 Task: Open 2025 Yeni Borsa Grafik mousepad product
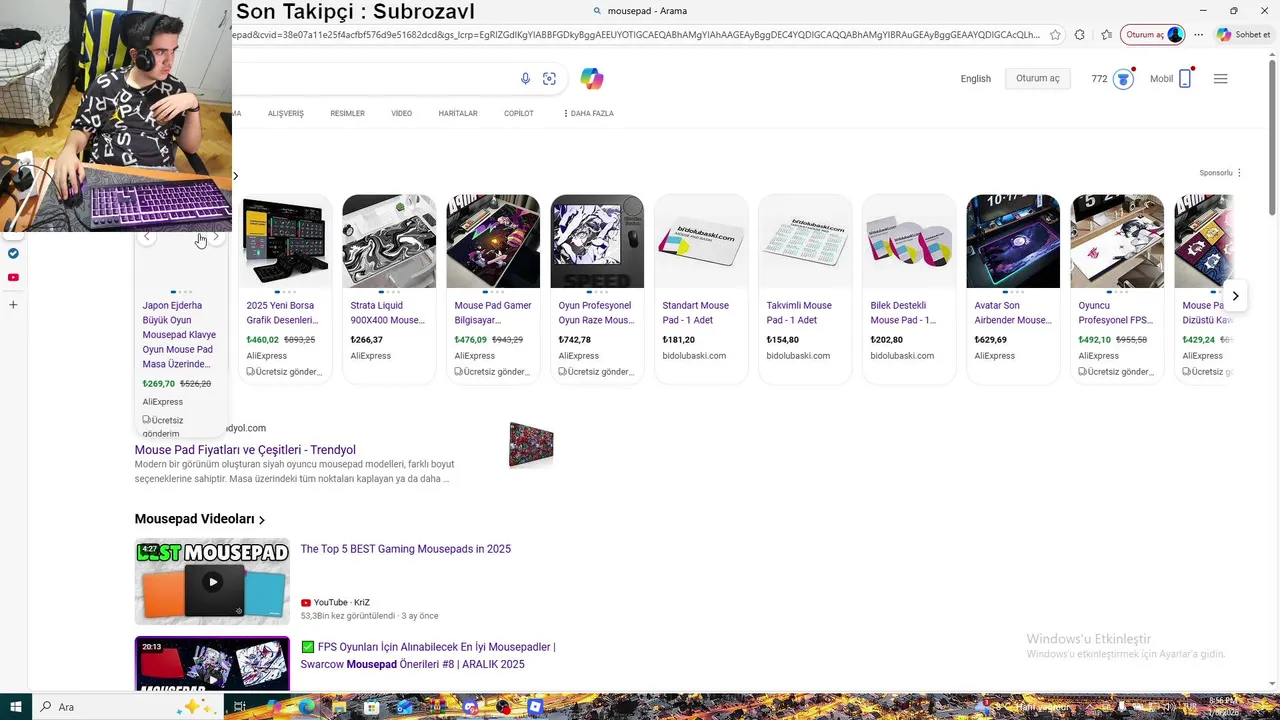282,313
